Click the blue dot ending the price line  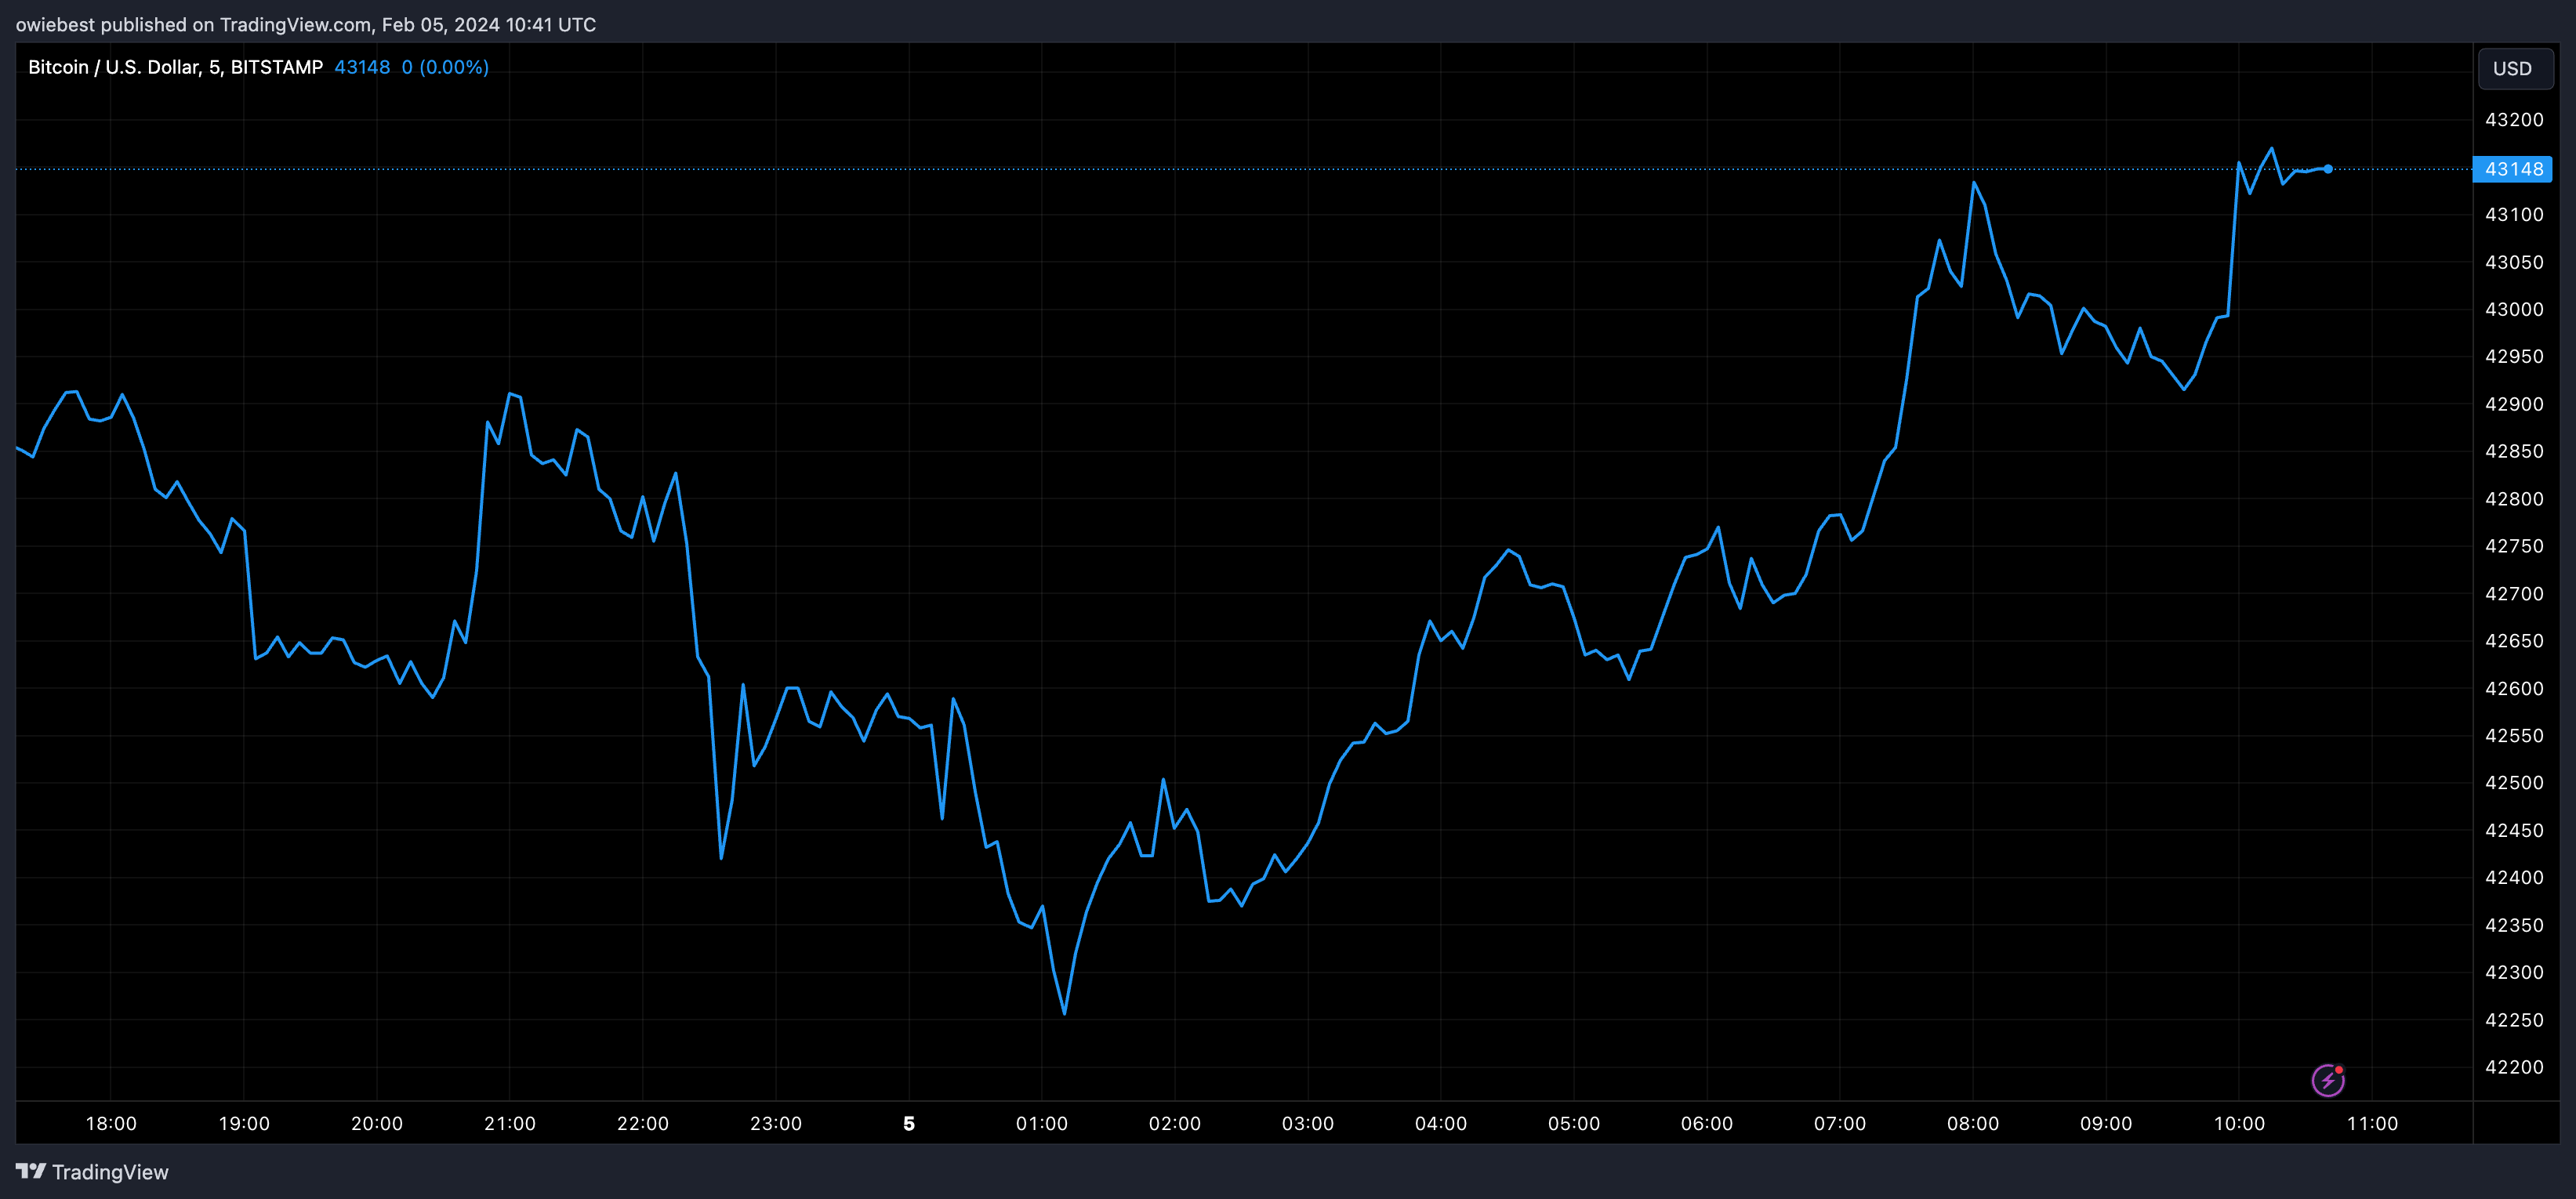click(x=2328, y=169)
